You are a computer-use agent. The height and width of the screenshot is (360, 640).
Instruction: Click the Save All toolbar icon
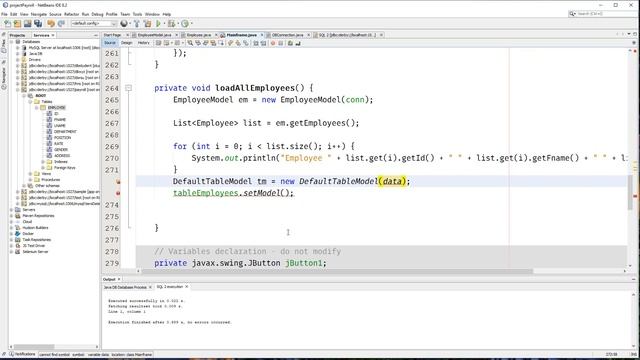click(38, 24)
